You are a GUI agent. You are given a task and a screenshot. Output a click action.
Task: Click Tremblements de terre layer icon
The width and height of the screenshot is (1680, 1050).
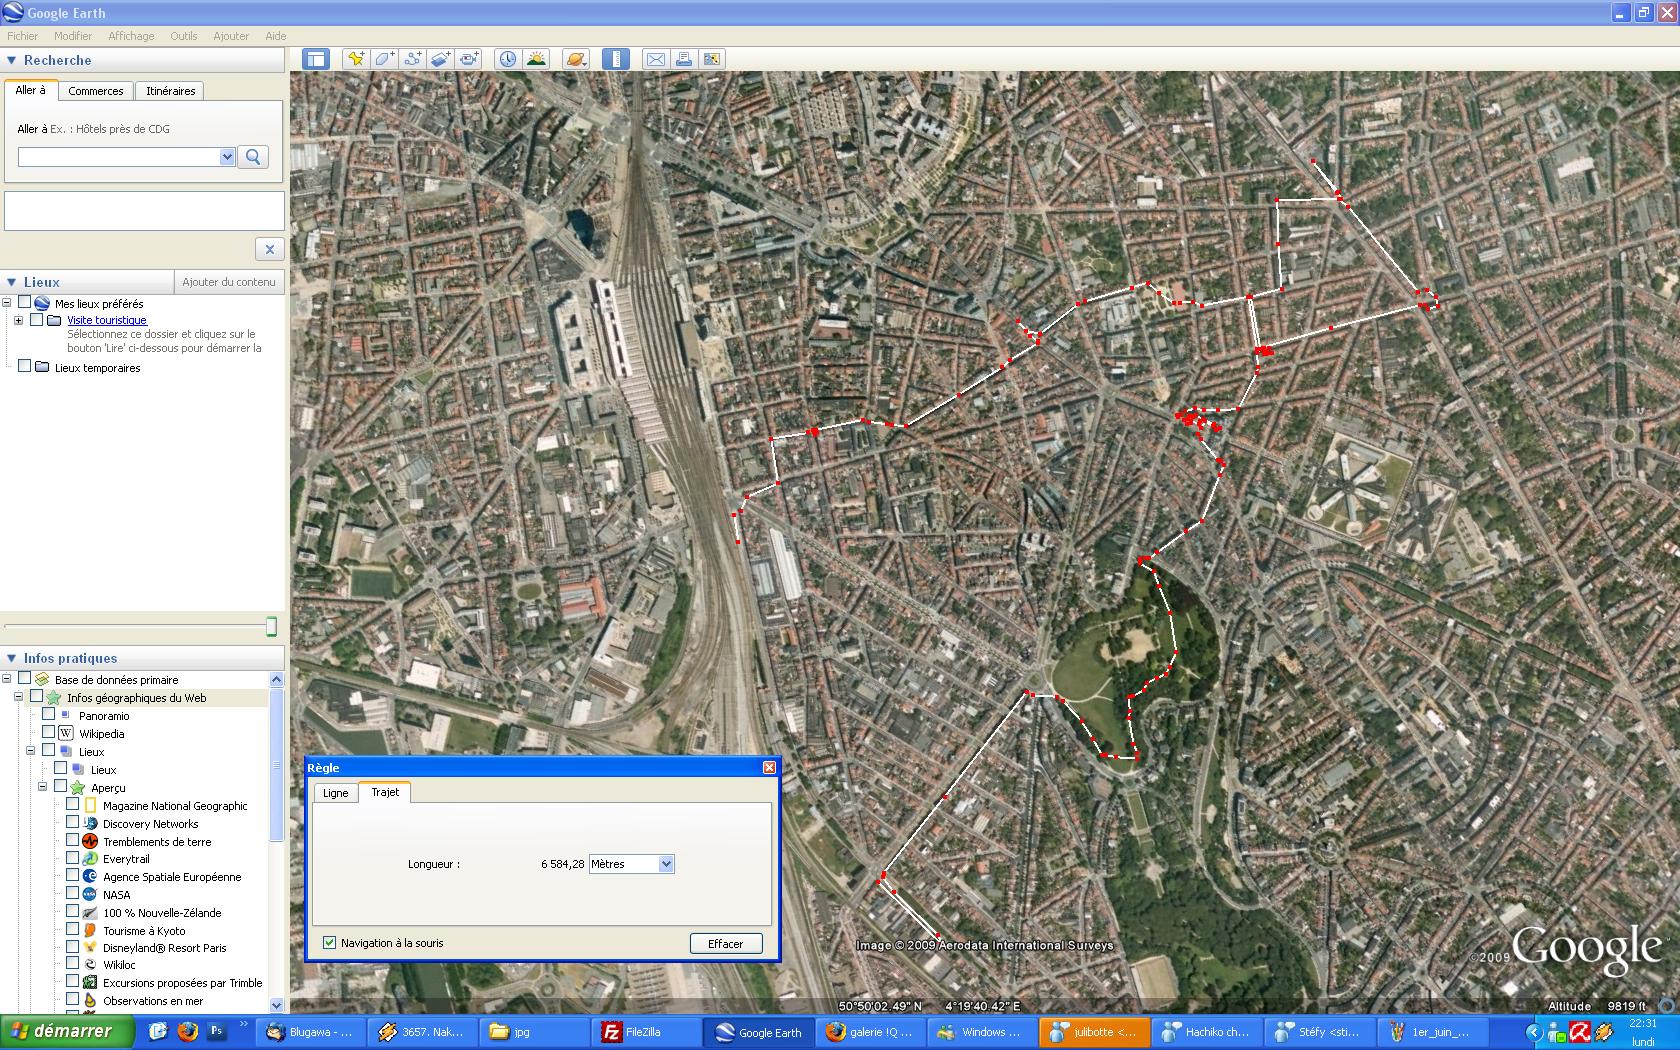(x=89, y=841)
